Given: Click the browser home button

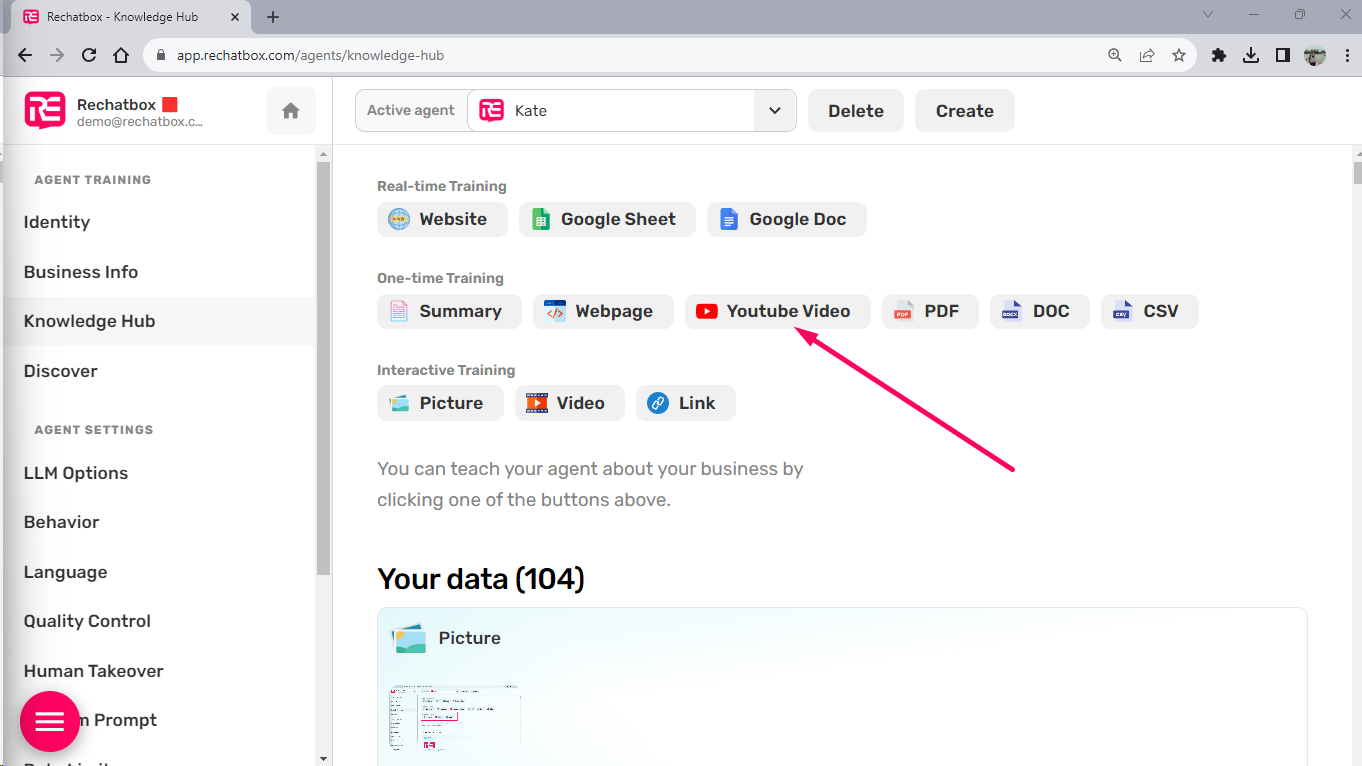Looking at the screenshot, I should [x=121, y=56].
